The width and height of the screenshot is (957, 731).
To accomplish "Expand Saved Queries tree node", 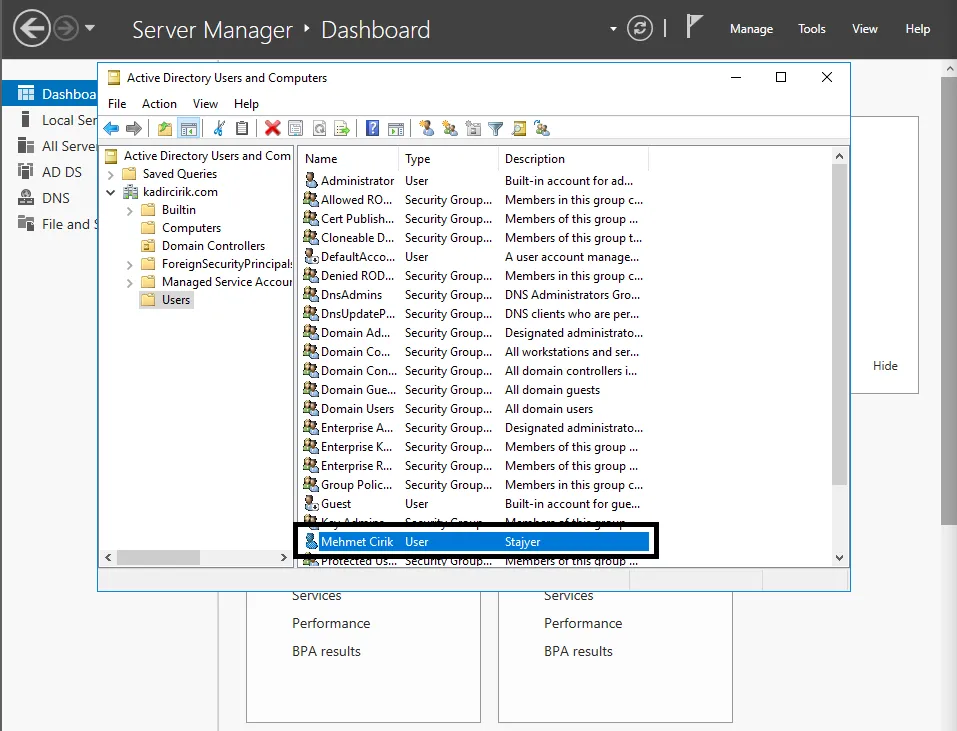I will click(x=110, y=175).
